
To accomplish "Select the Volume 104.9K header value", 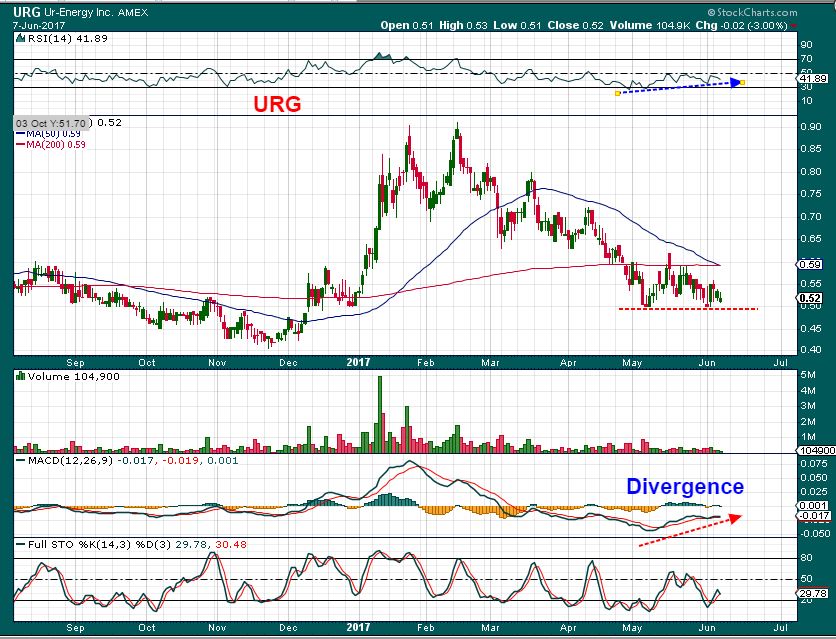I will (x=650, y=25).
